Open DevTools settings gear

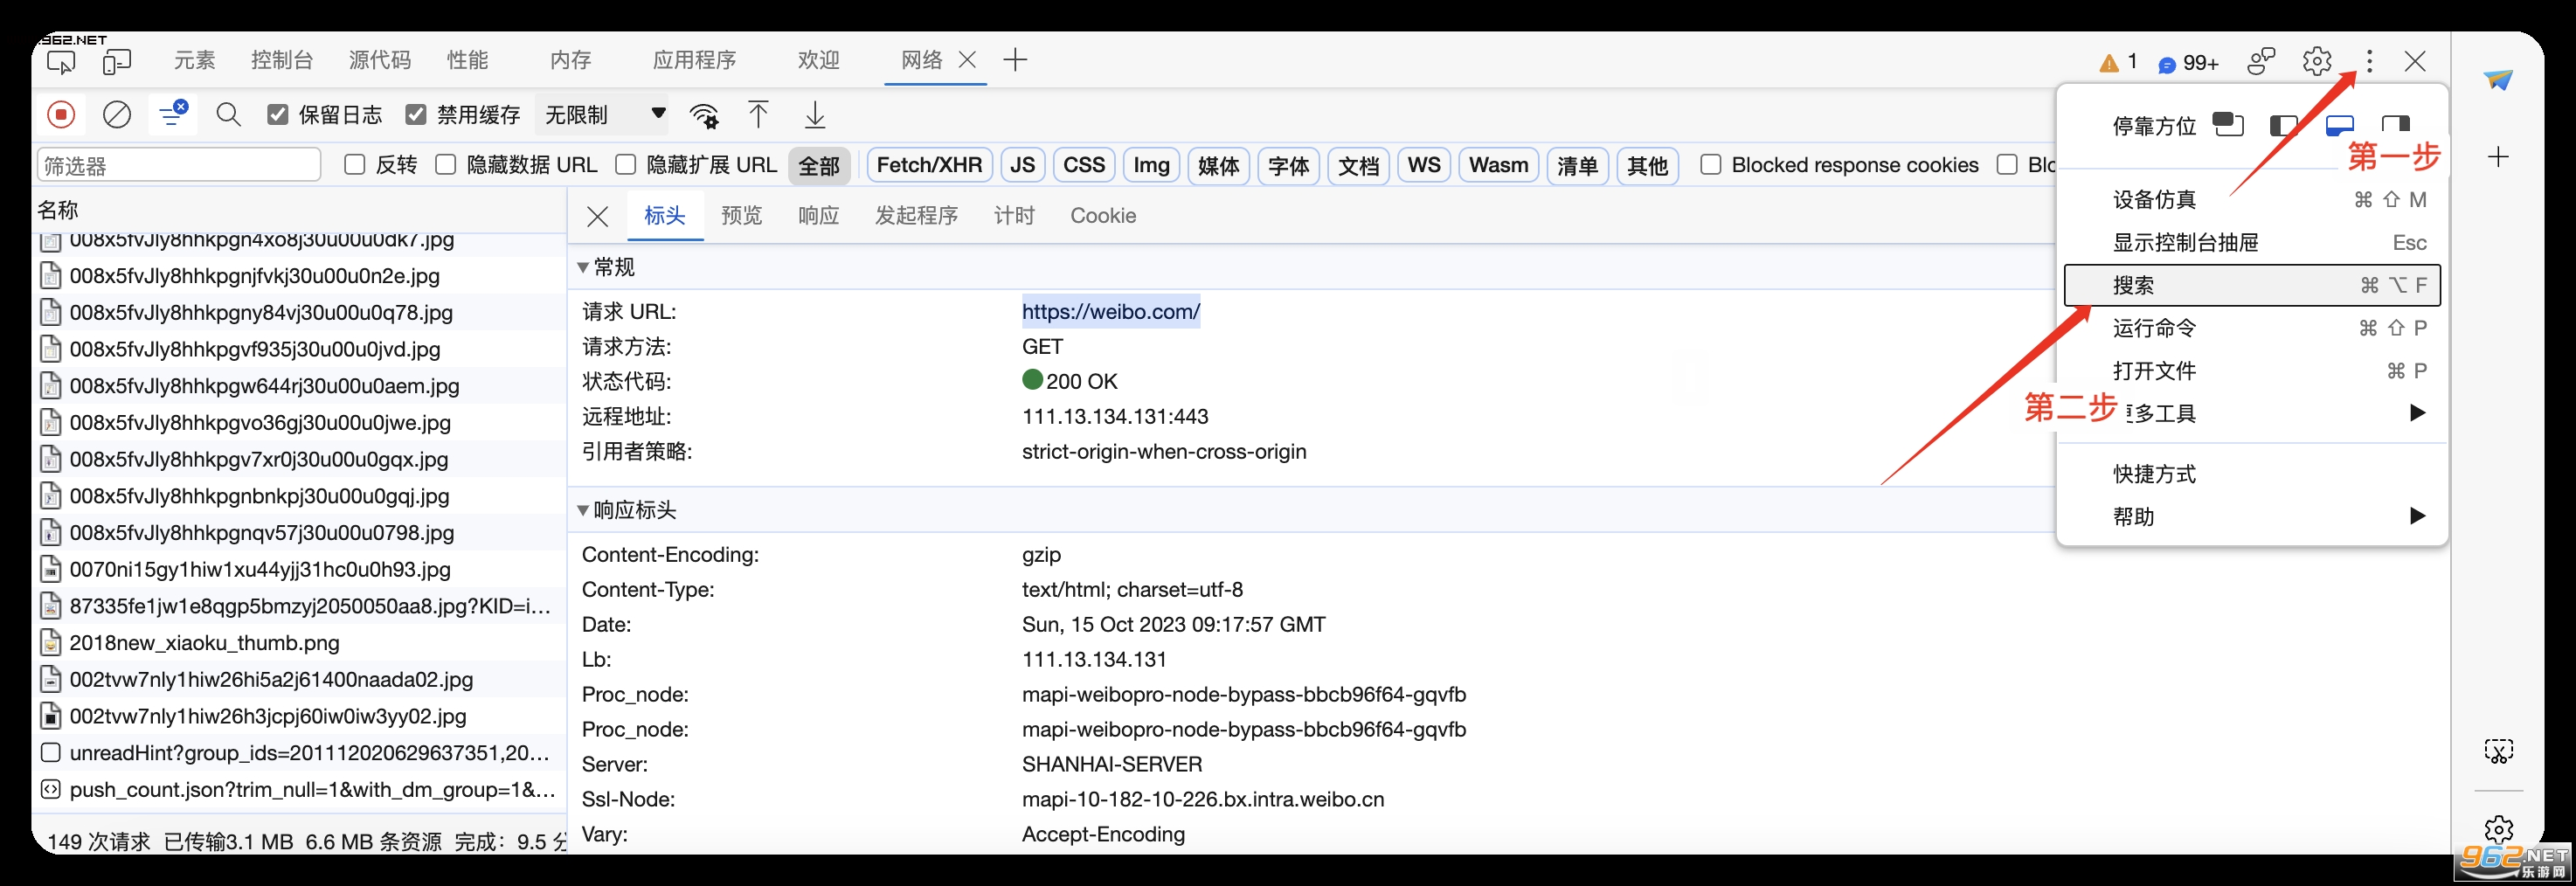pos(2317,61)
